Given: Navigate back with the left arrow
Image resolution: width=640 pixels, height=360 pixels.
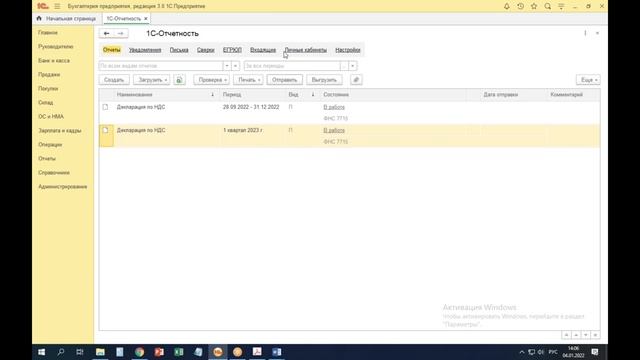Looking at the screenshot, I should pos(107,33).
